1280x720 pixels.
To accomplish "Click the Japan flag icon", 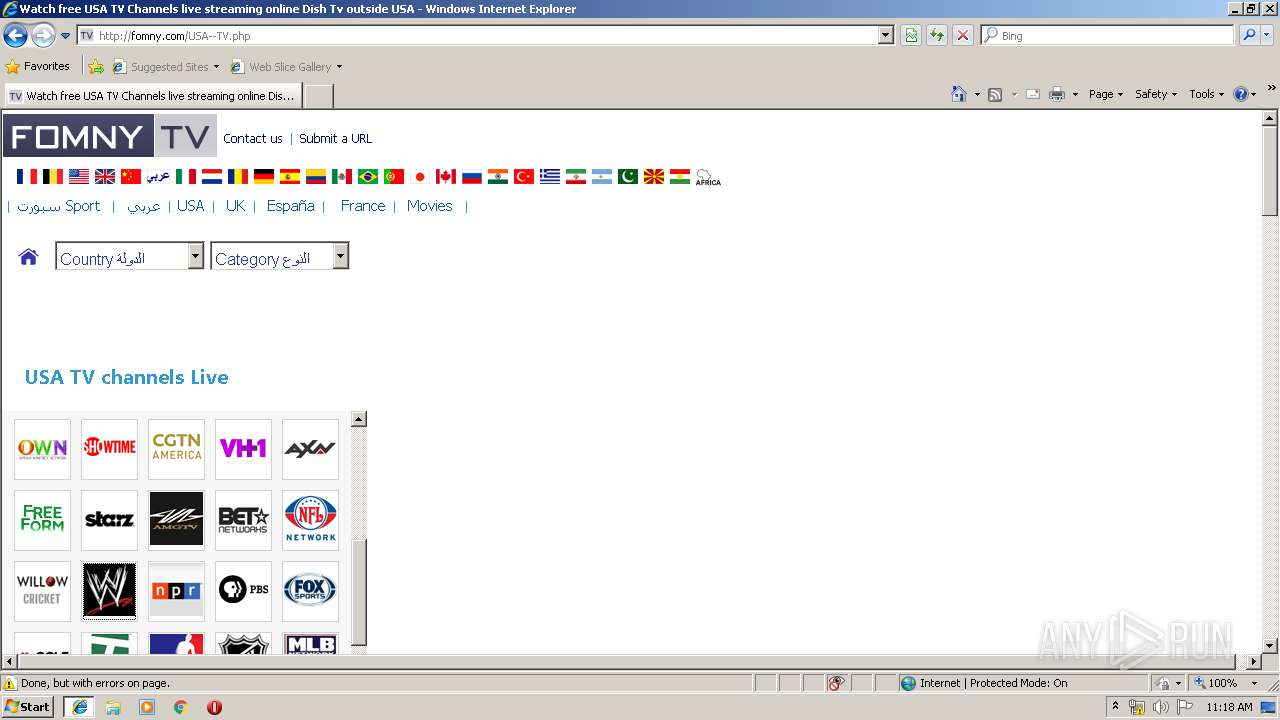I will point(420,176).
